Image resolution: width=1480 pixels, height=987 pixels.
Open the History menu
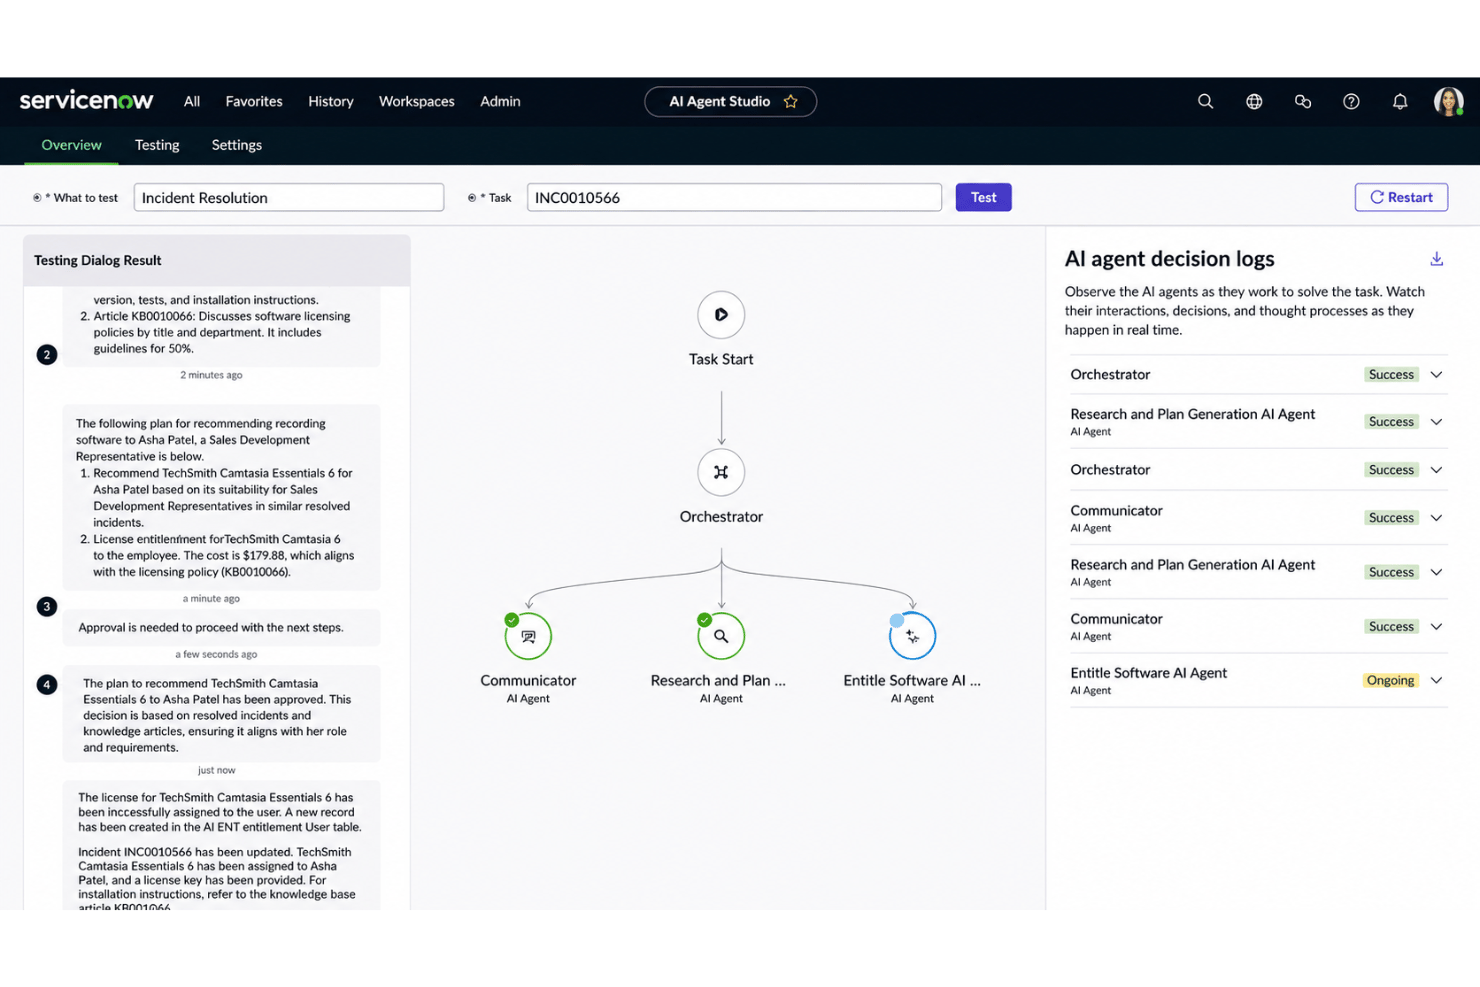(x=331, y=101)
